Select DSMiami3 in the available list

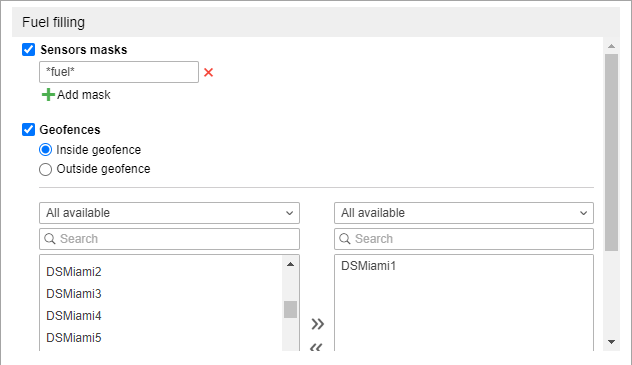click(x=74, y=294)
